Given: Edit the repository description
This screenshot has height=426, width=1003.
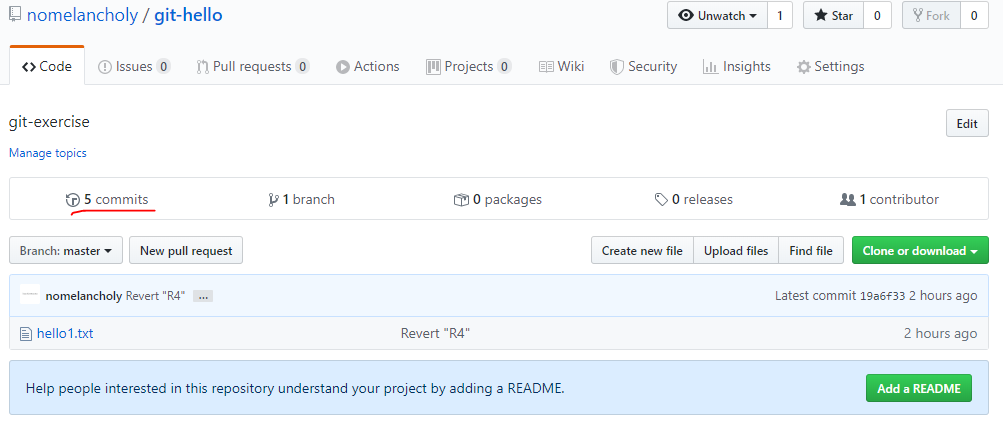Looking at the screenshot, I should click(x=967, y=123).
